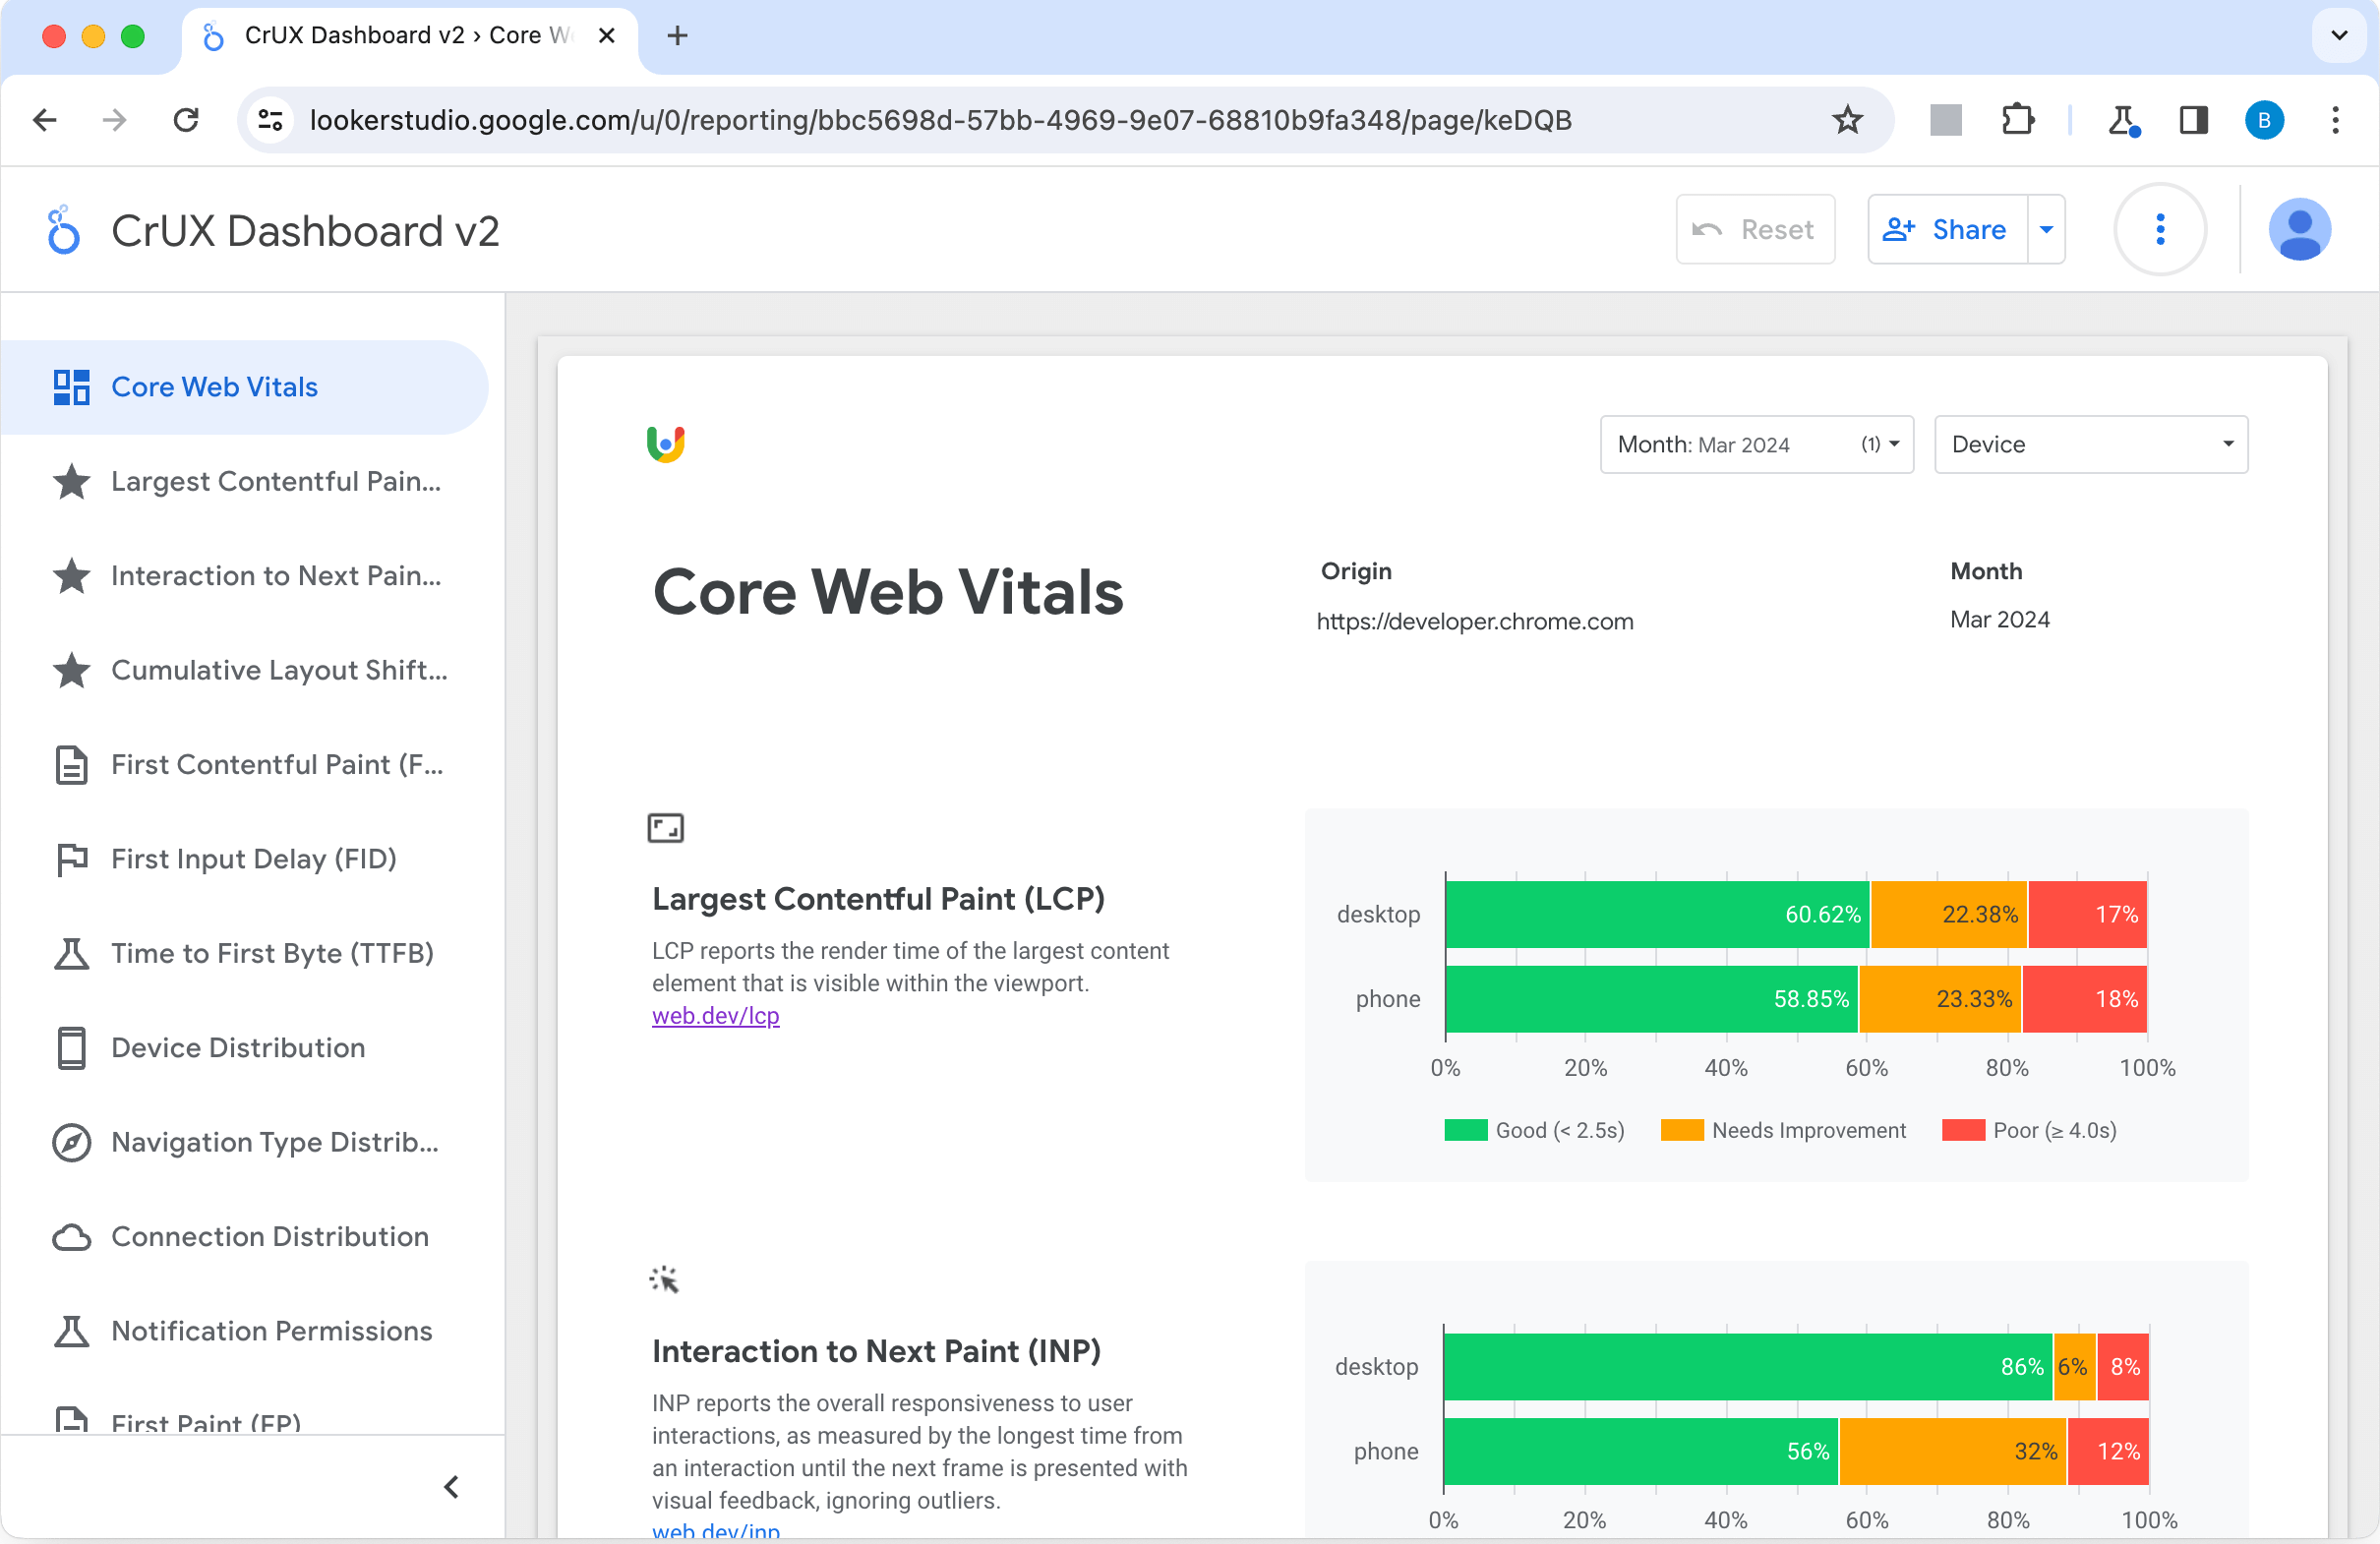The height and width of the screenshot is (1544, 2380).
Task: Bookmark this page with star icon
Action: pyautogui.click(x=1847, y=120)
